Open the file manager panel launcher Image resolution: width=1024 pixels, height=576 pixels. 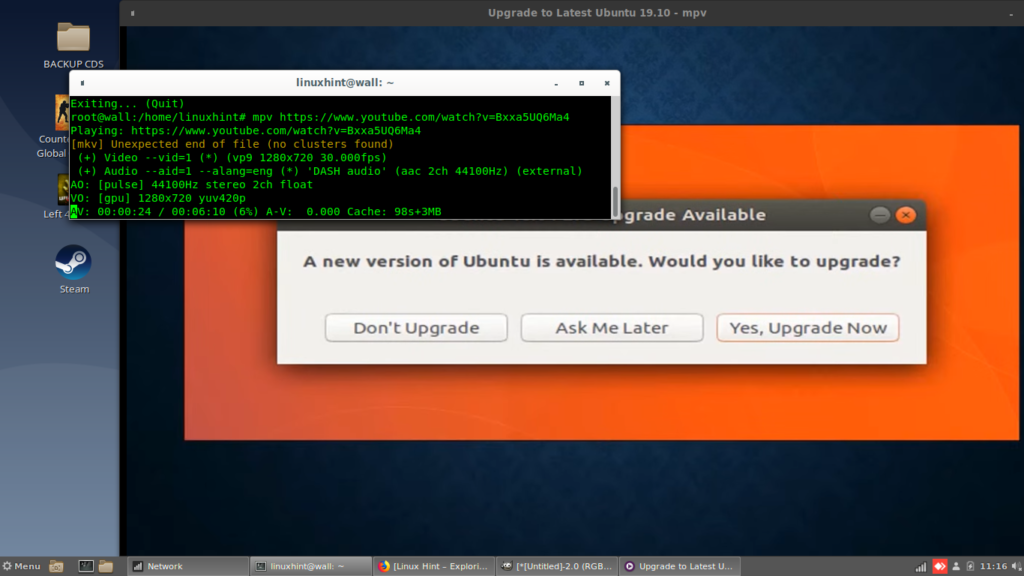(x=106, y=566)
